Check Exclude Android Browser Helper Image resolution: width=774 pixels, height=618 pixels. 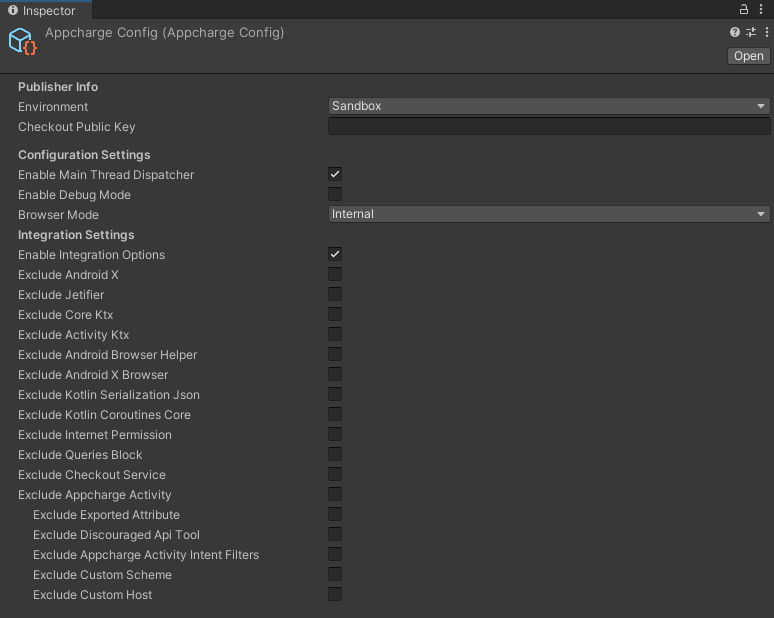(x=335, y=354)
